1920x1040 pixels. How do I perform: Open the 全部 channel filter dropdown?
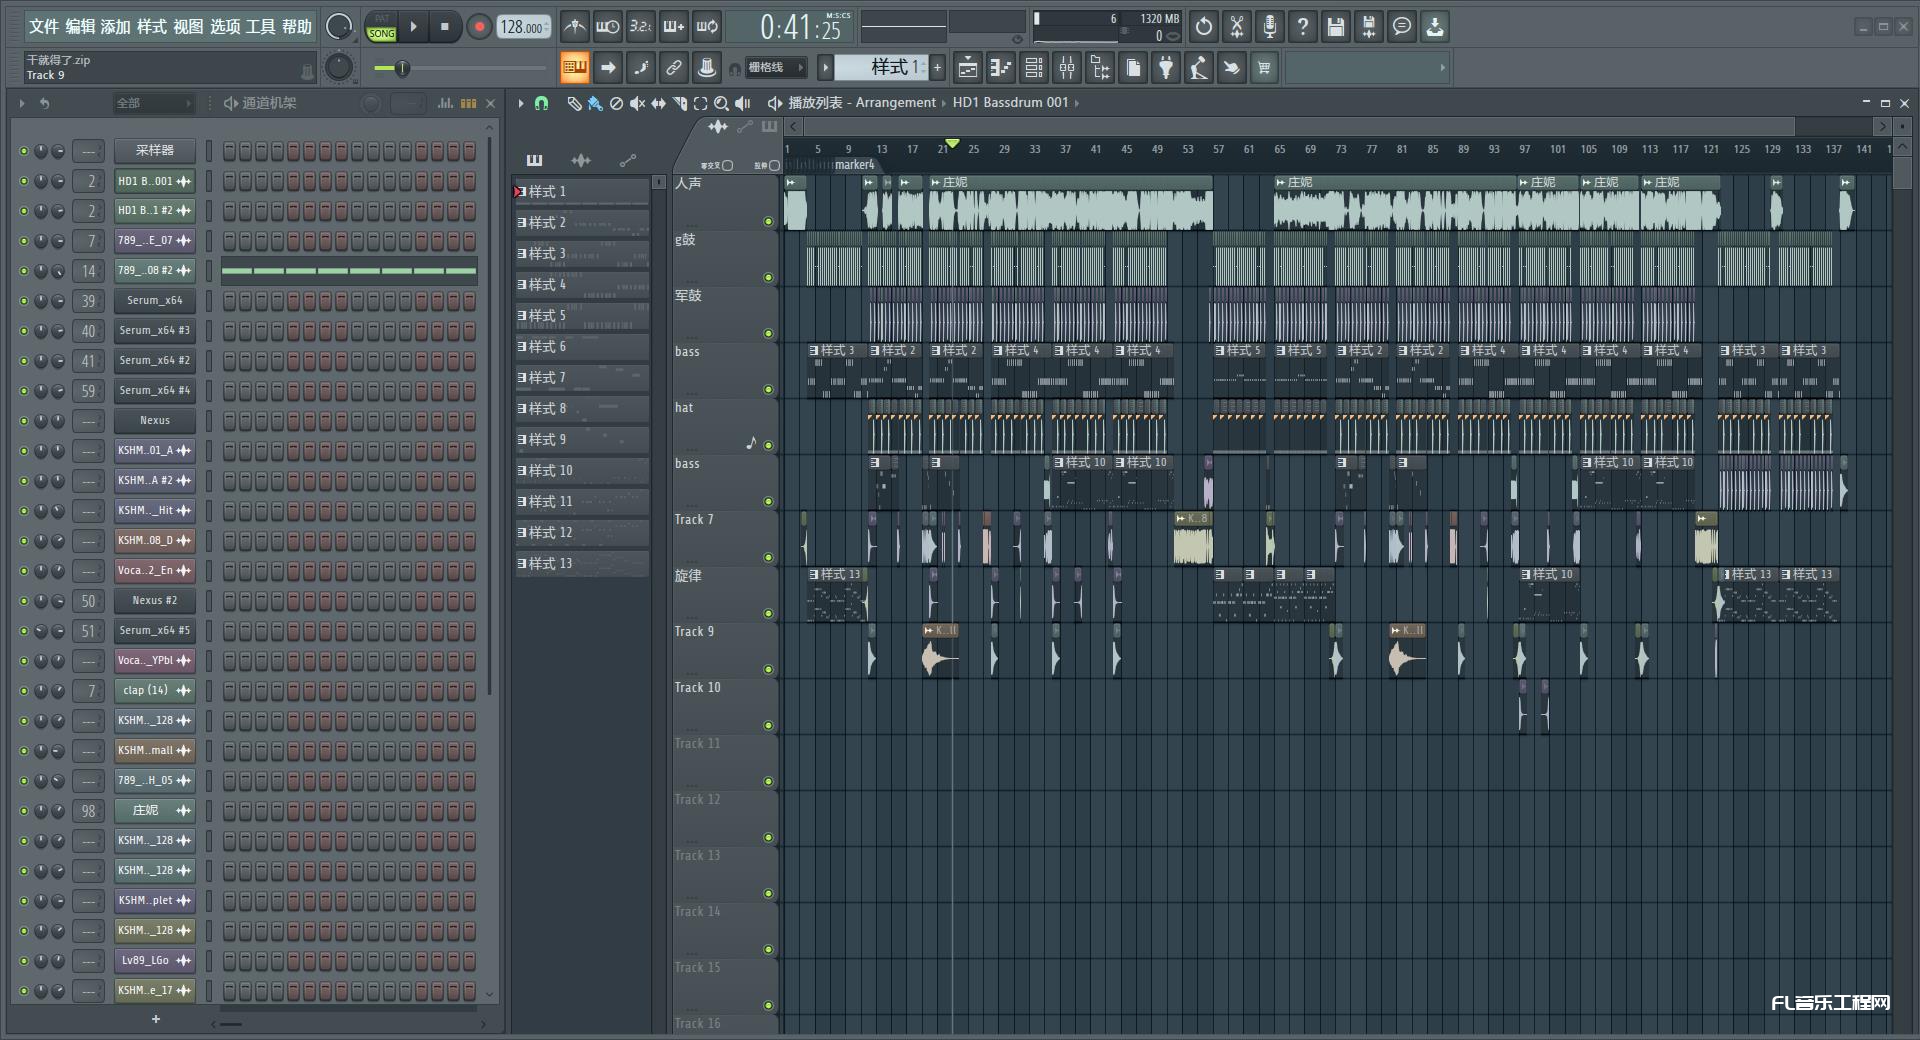pos(153,103)
